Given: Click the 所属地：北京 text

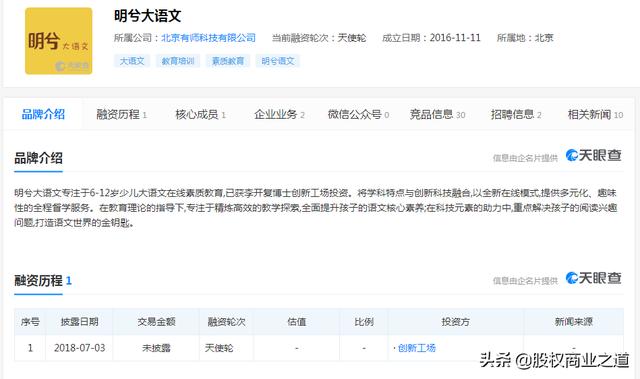Looking at the screenshot, I should pyautogui.click(x=525, y=38).
